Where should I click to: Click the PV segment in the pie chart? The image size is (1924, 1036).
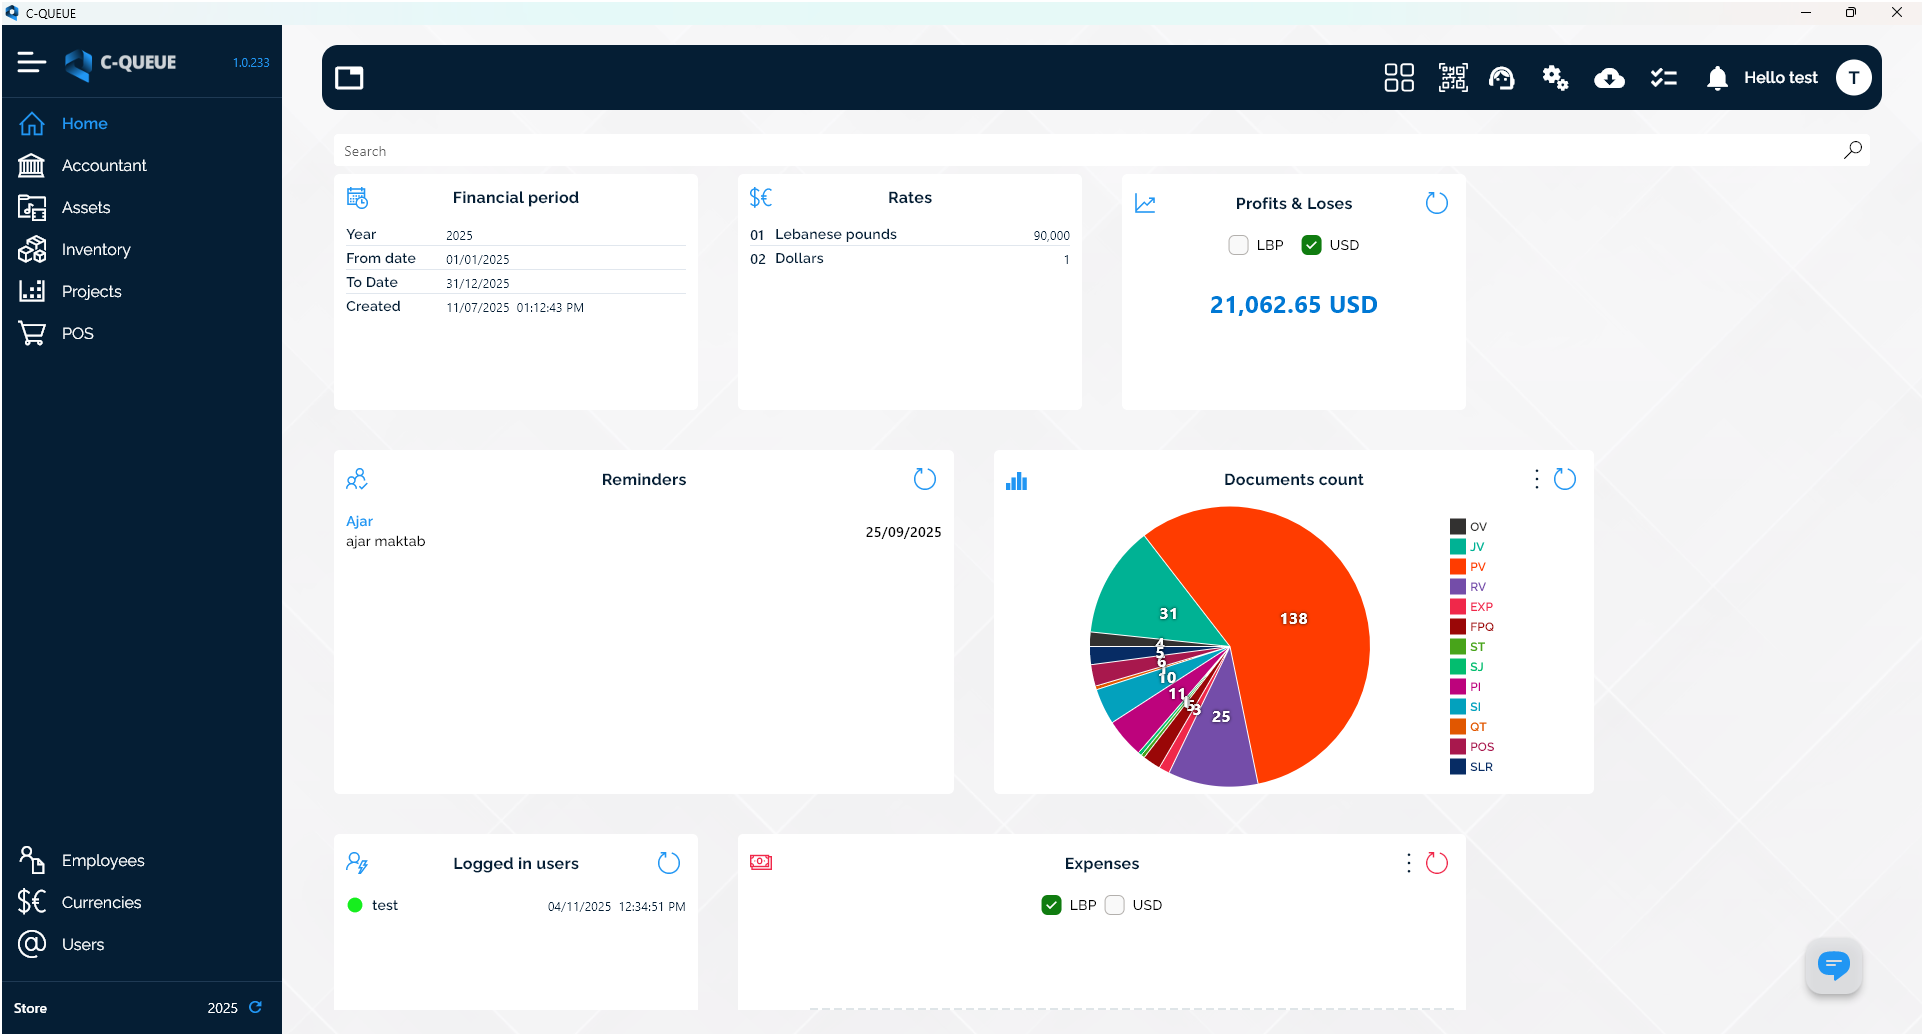tap(1295, 618)
